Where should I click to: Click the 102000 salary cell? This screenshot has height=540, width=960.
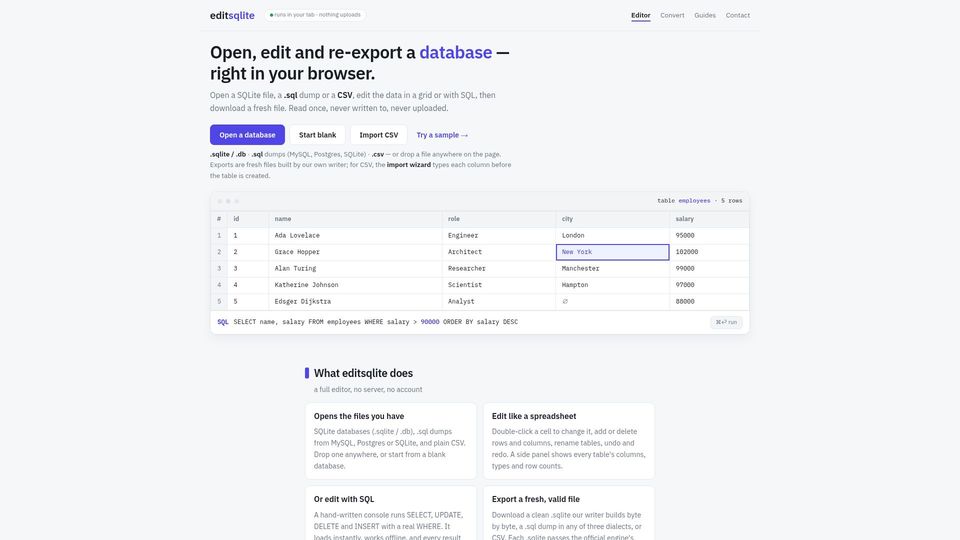tap(709, 252)
